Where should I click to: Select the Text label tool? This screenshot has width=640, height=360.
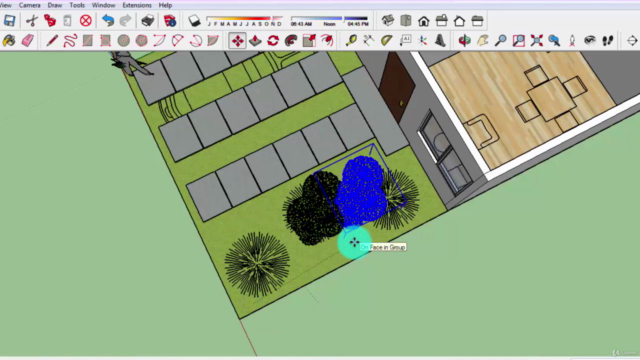pos(405,41)
